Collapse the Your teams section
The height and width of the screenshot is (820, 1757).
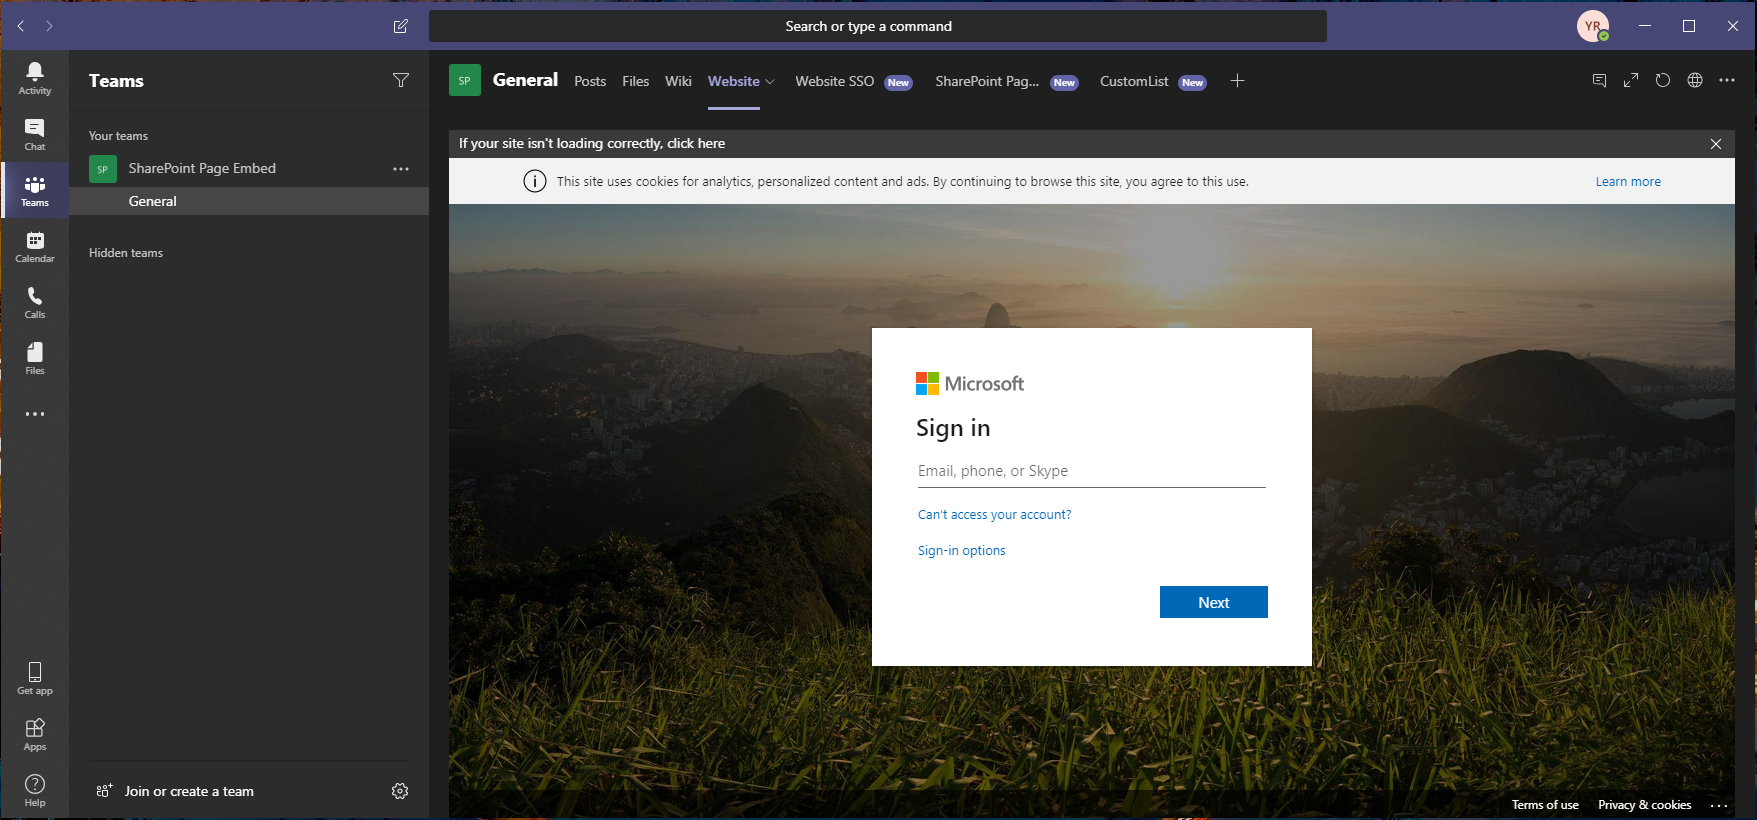pos(118,136)
